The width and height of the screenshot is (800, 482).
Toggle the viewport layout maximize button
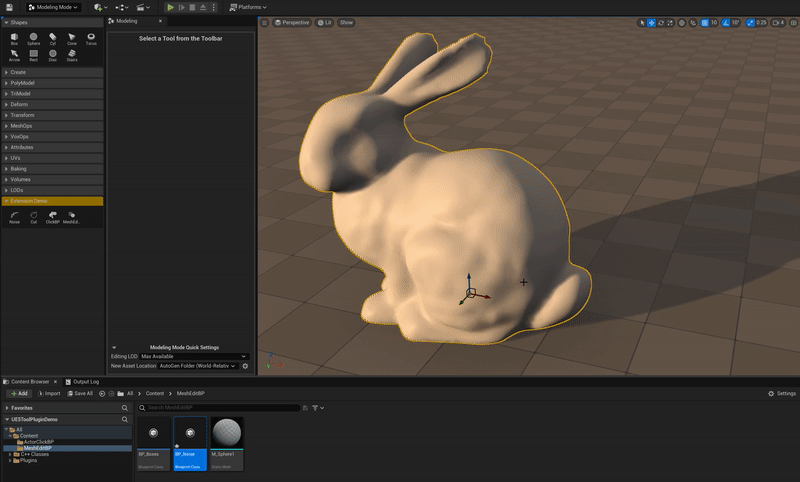pyautogui.click(x=793, y=22)
